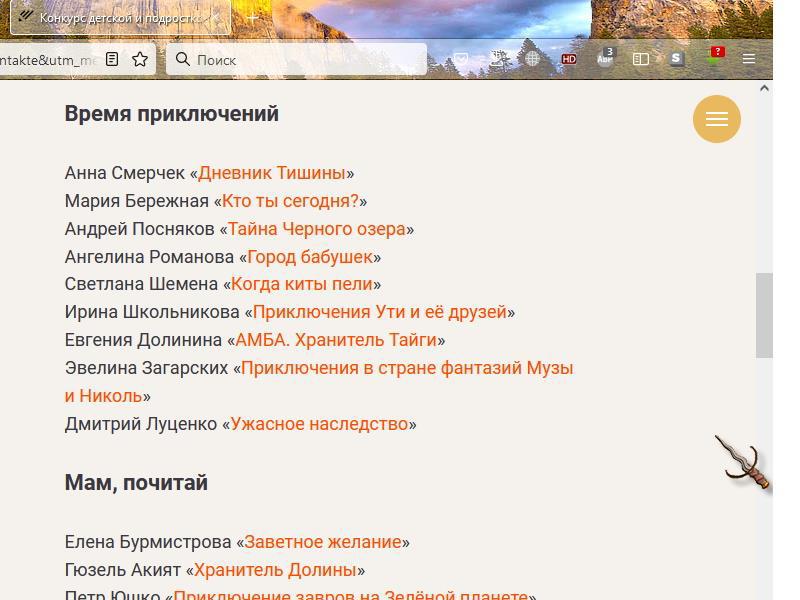Screen dimensions: 800x600
Task: Click the search magnifier icon
Action: tap(183, 59)
